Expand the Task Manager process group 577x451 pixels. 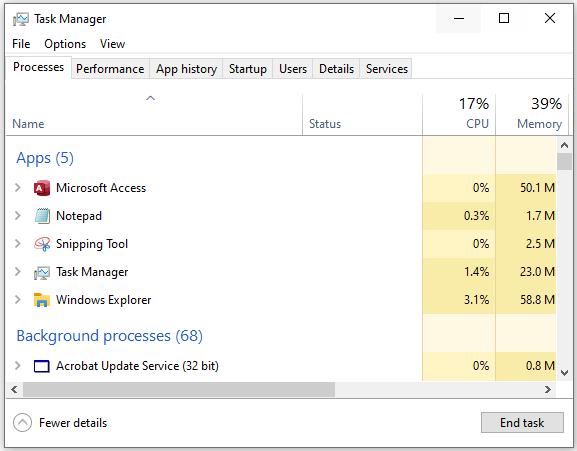[17, 271]
